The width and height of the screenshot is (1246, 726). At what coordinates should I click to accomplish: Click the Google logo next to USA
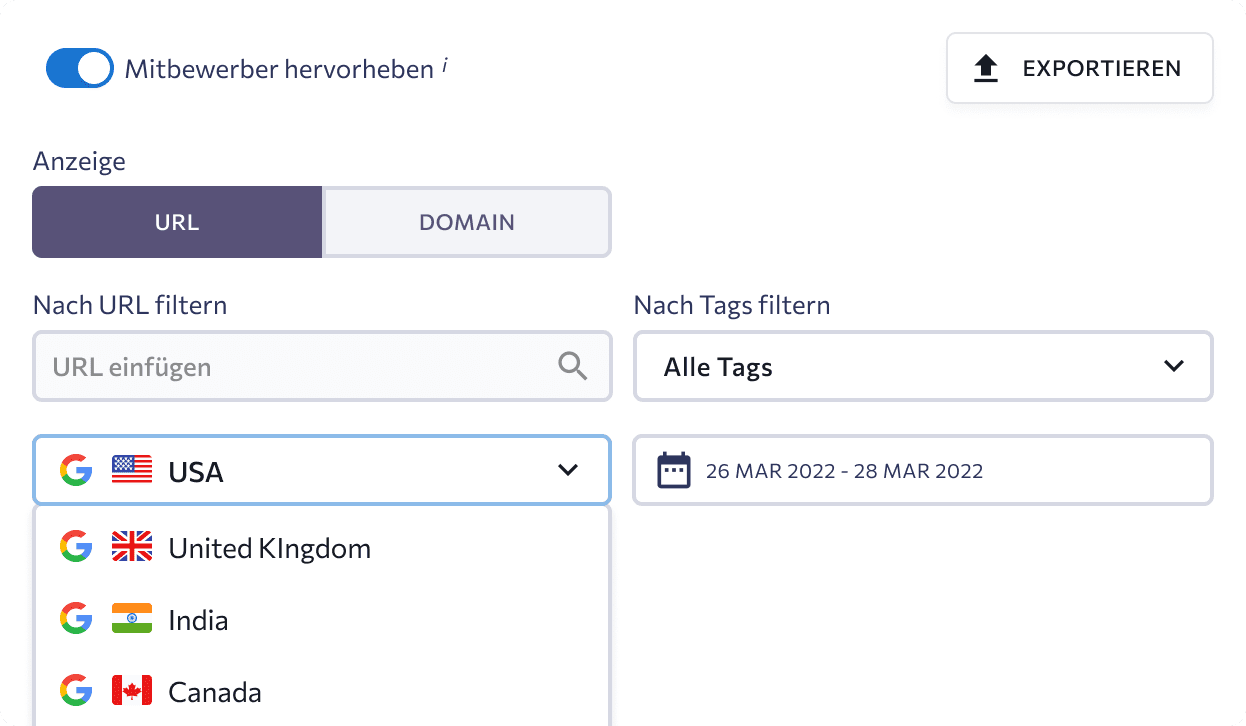(76, 470)
